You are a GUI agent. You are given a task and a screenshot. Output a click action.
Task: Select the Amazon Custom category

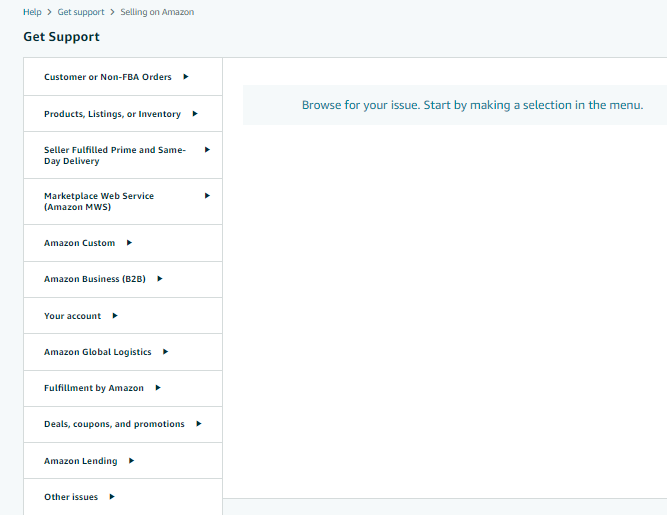click(x=123, y=243)
